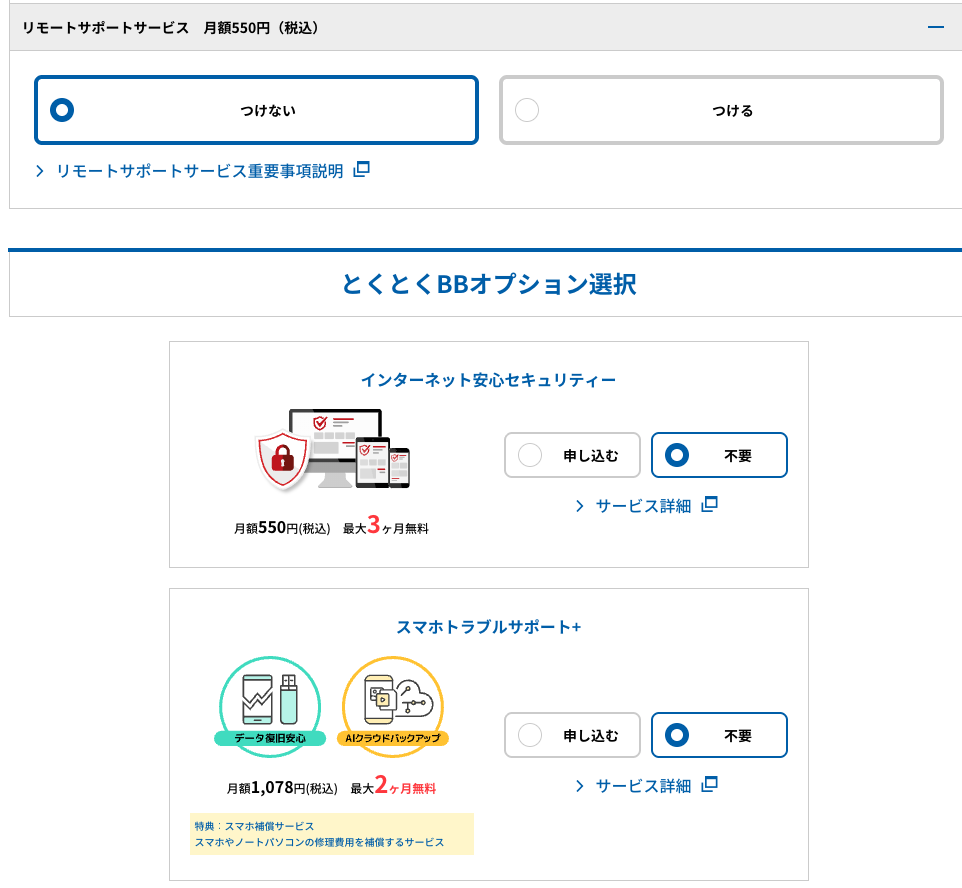The width and height of the screenshot is (962, 888).
Task: Open サービス詳細 for スマホトラブルサポート+
Action: [643, 785]
